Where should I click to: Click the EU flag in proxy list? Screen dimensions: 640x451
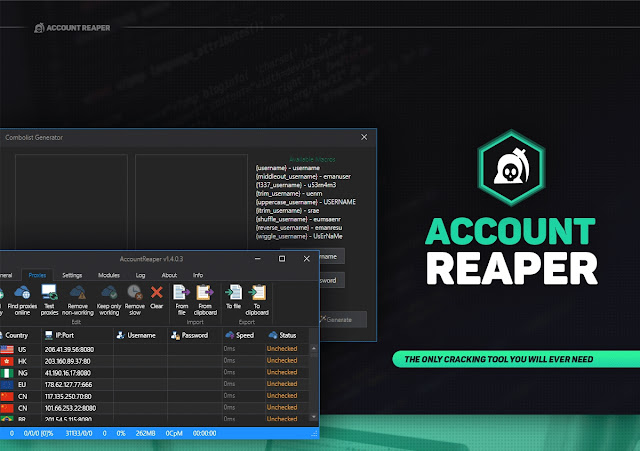[x=7, y=384]
